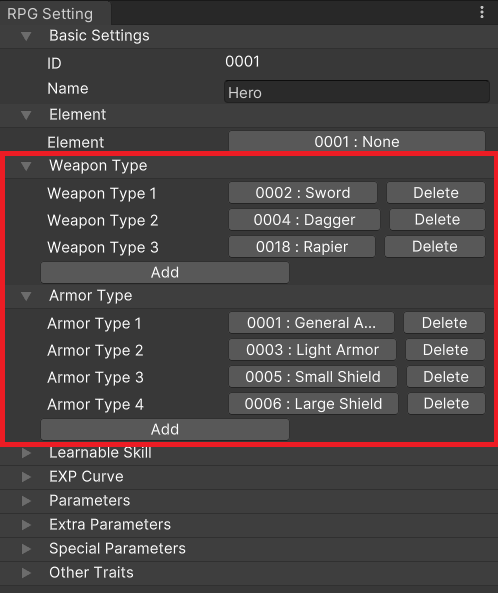The image size is (498, 593).
Task: Collapse the Weapon Type section
Action: (26, 166)
